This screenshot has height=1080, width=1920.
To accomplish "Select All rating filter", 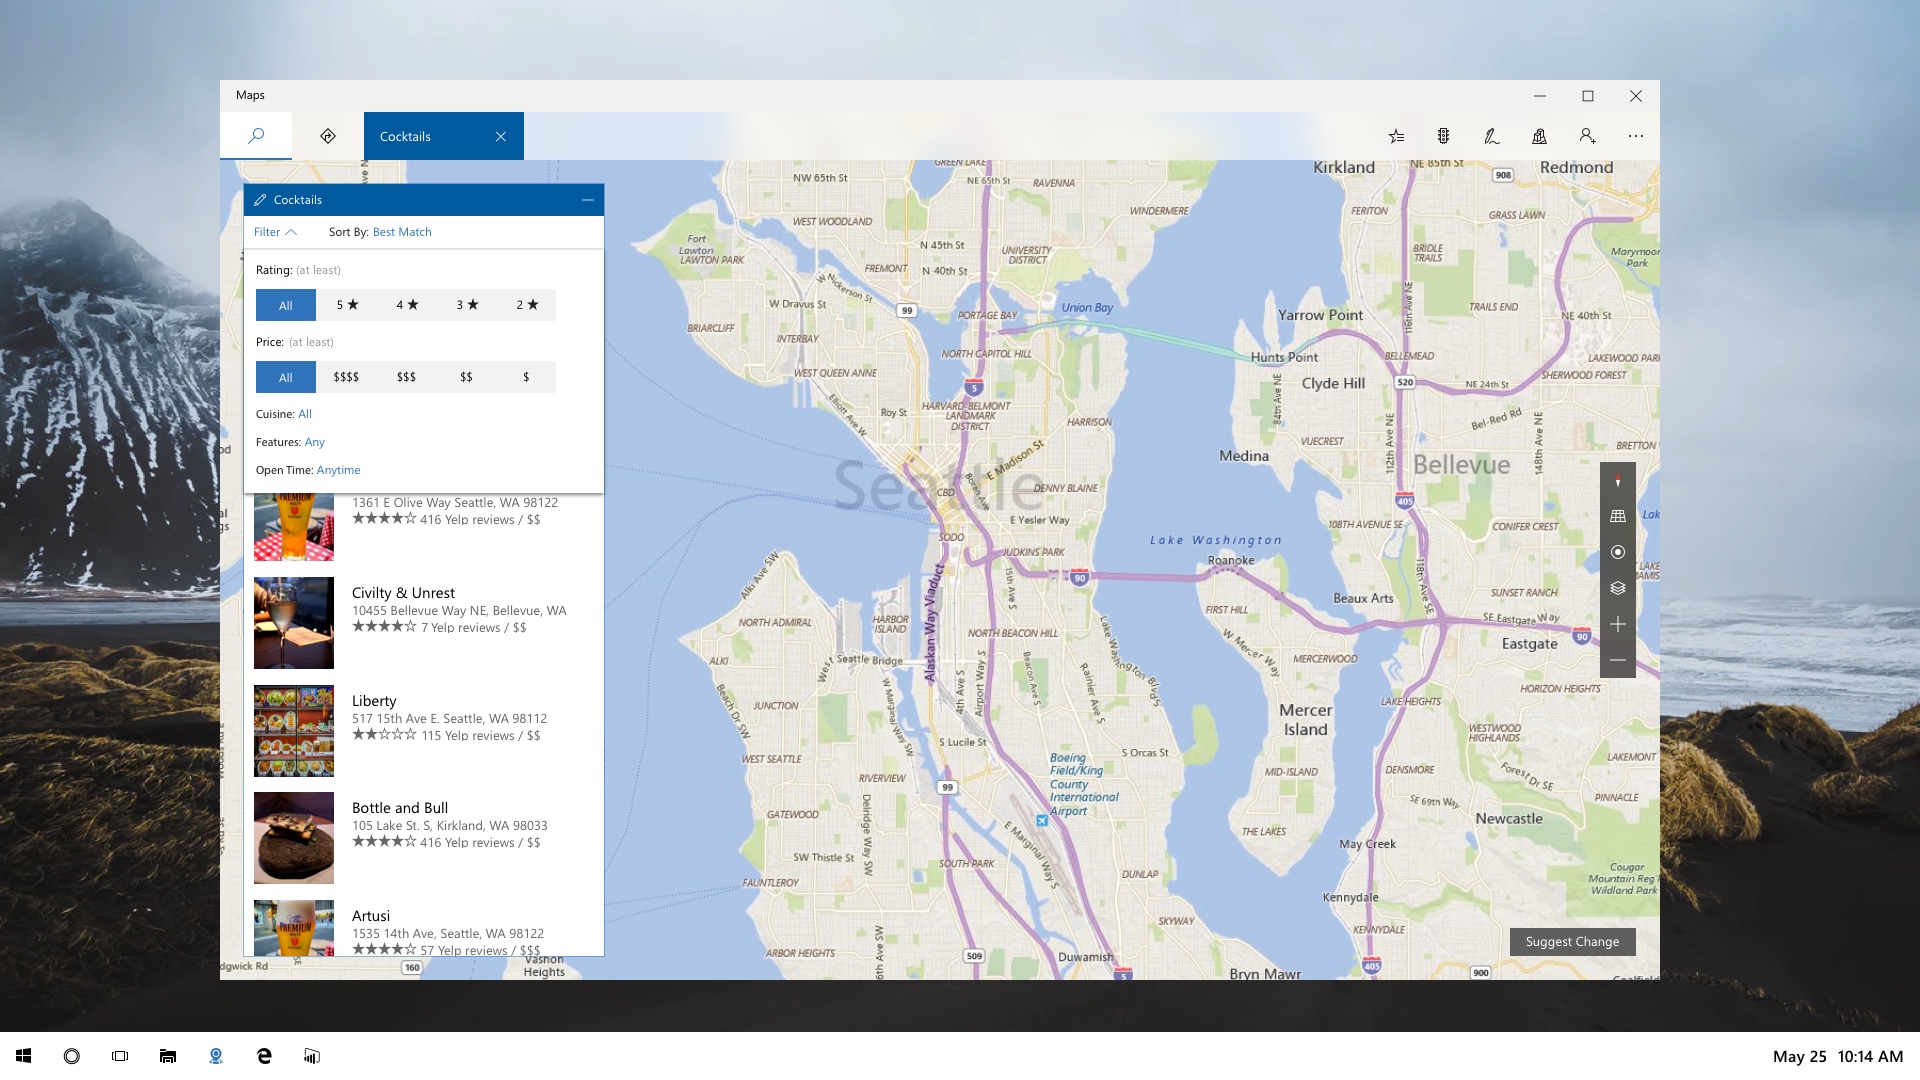I will 286,305.
